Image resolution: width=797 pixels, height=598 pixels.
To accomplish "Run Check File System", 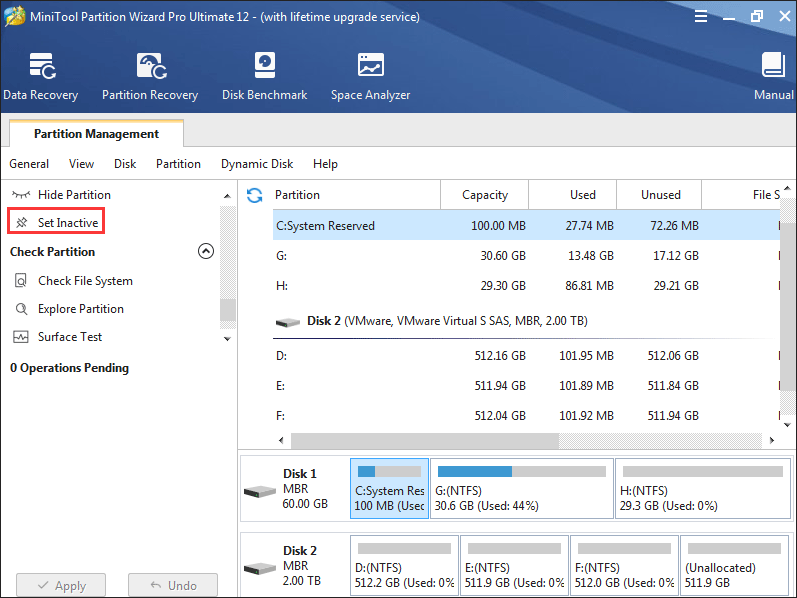I will coord(85,281).
